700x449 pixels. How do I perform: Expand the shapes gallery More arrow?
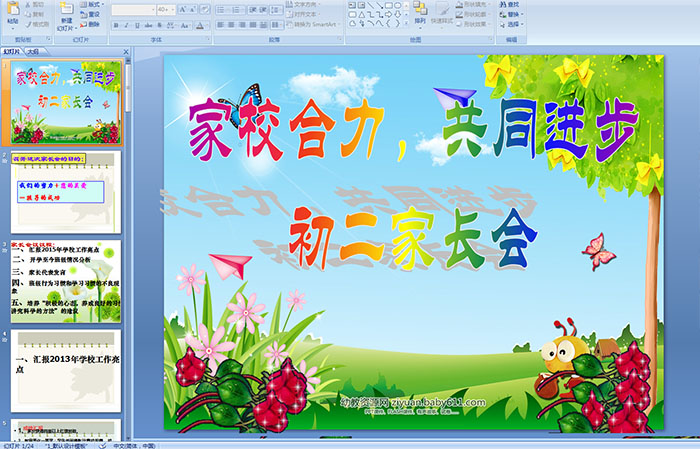(x=406, y=23)
